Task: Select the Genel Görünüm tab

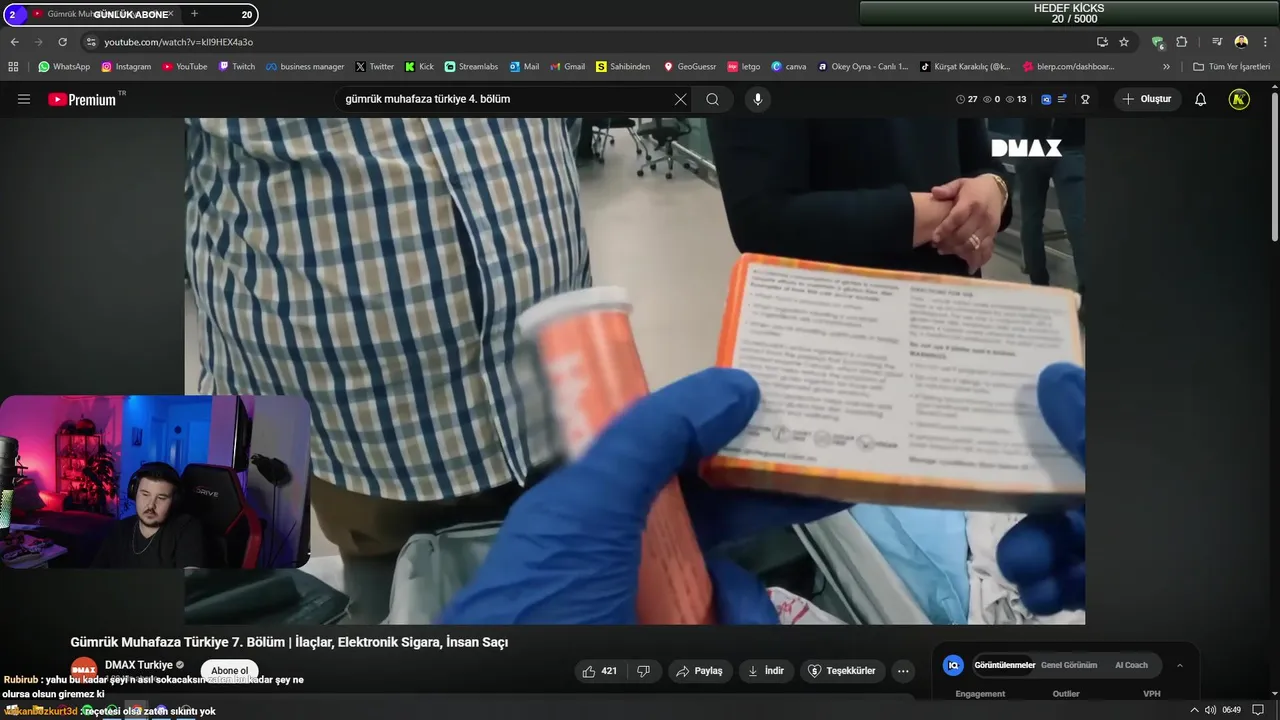Action: coord(1069,665)
